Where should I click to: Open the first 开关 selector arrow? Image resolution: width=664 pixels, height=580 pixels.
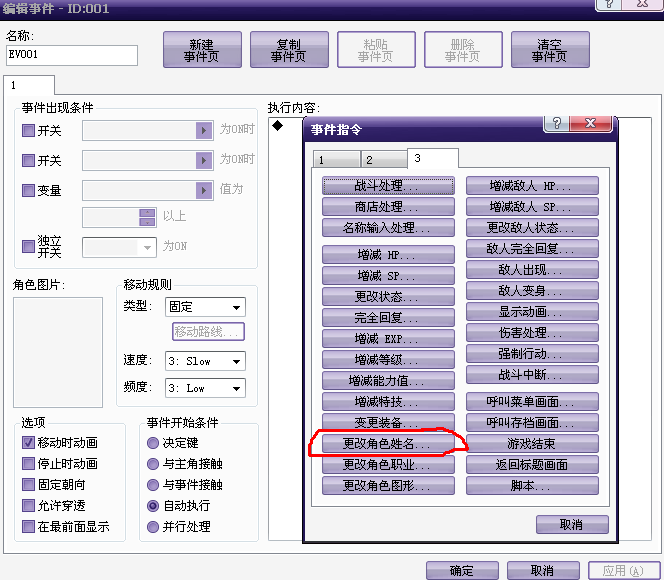coord(204,130)
